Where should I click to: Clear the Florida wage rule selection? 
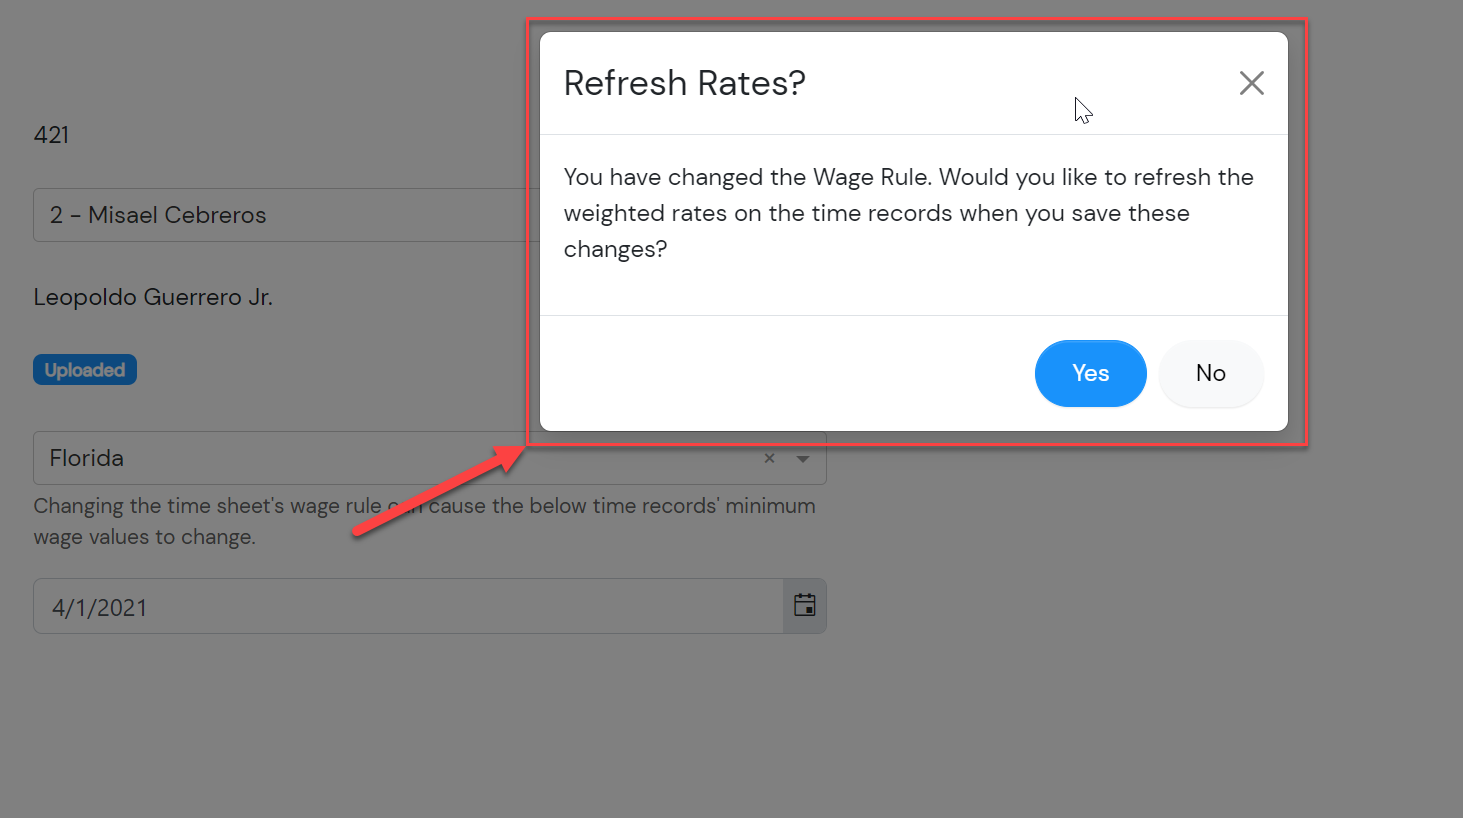click(769, 458)
